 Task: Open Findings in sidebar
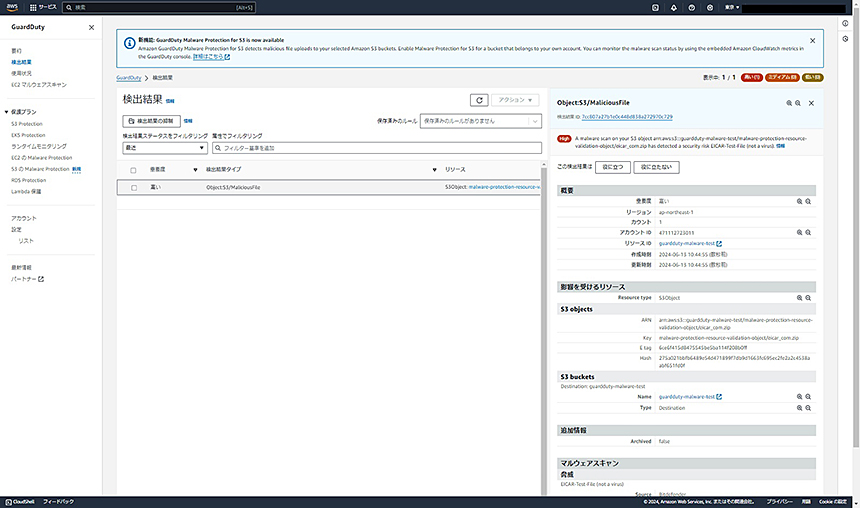(21, 62)
